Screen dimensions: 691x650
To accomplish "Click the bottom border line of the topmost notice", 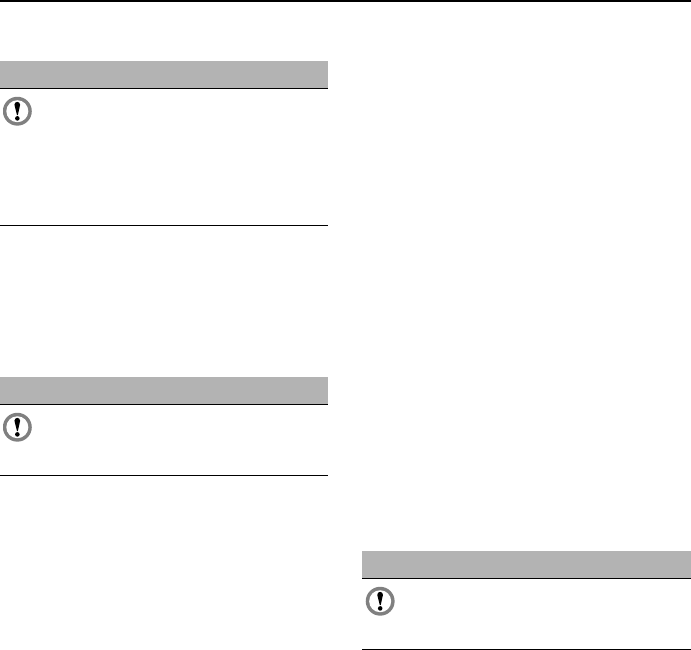I will [x=164, y=225].
